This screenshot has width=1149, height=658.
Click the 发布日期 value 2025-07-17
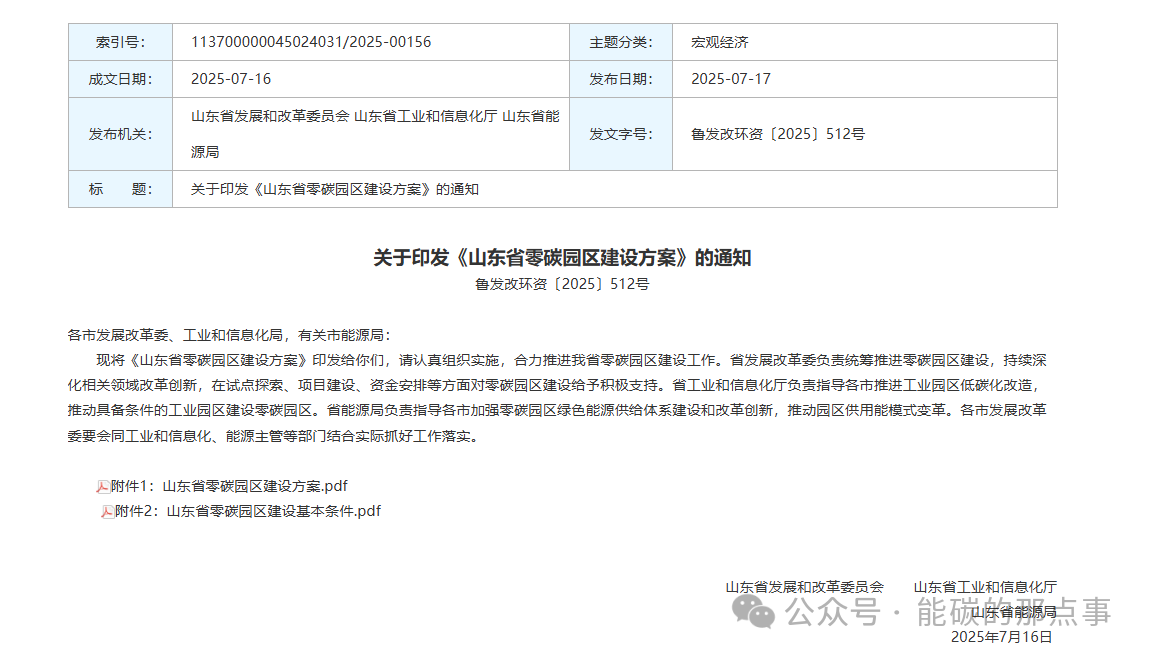[731, 79]
